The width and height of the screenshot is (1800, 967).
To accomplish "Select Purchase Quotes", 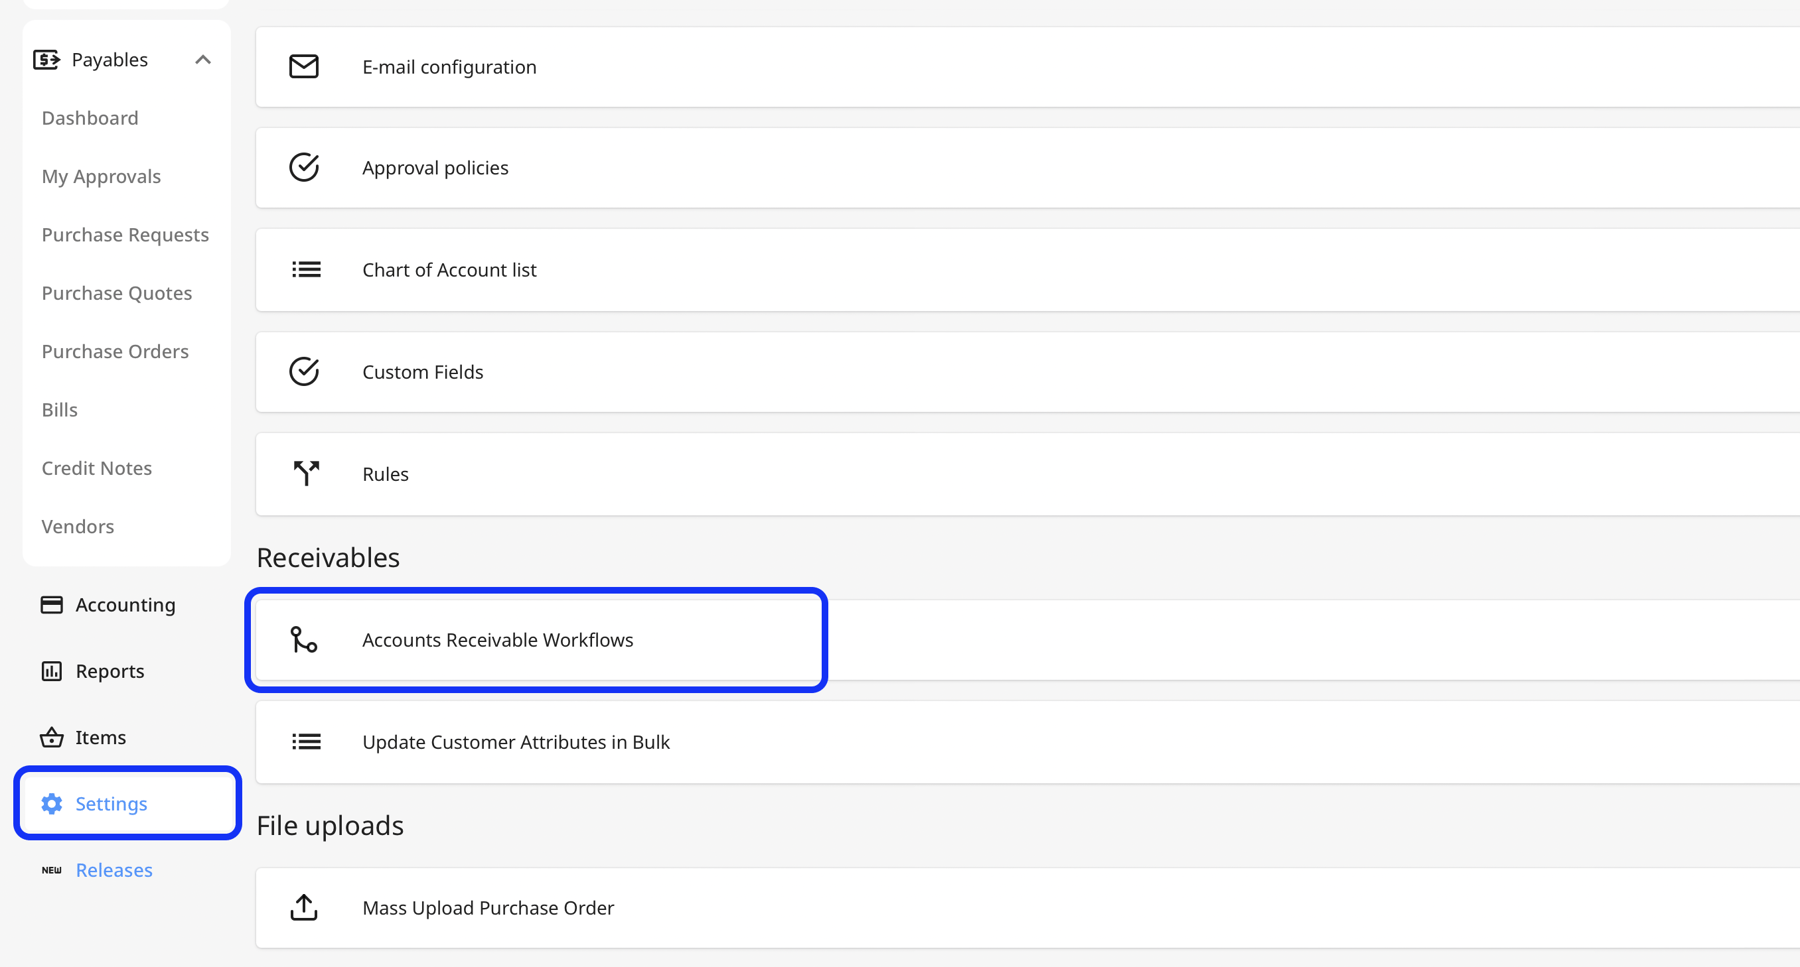I will click(x=117, y=292).
